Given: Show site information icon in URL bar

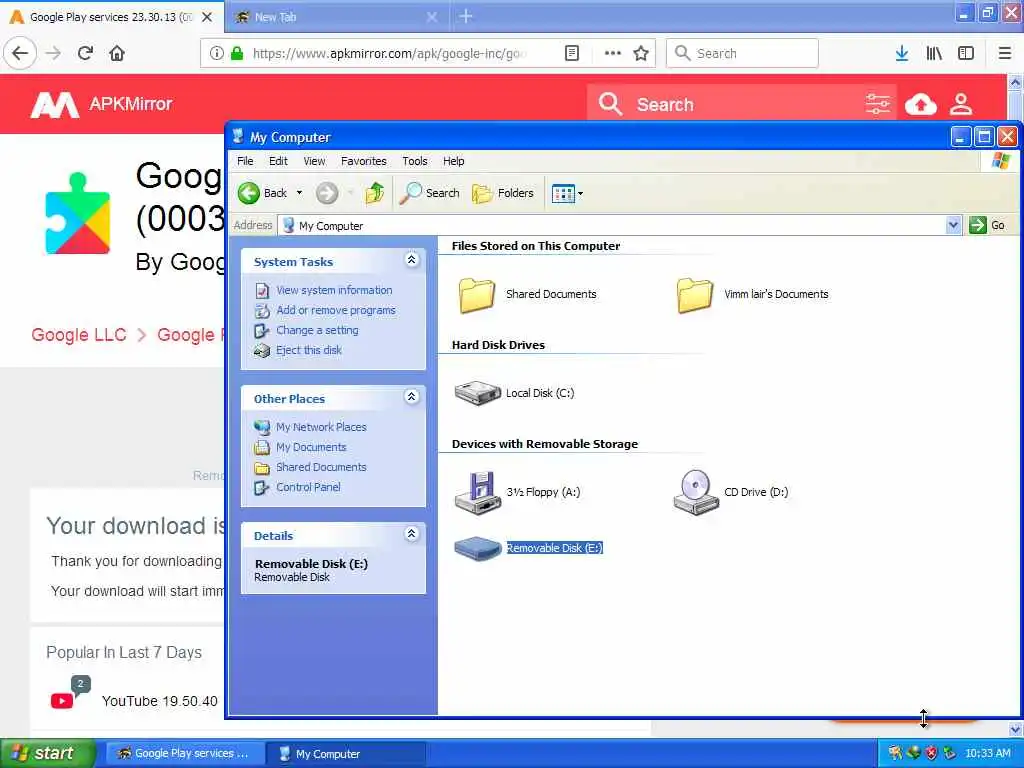Looking at the screenshot, I should point(216,53).
